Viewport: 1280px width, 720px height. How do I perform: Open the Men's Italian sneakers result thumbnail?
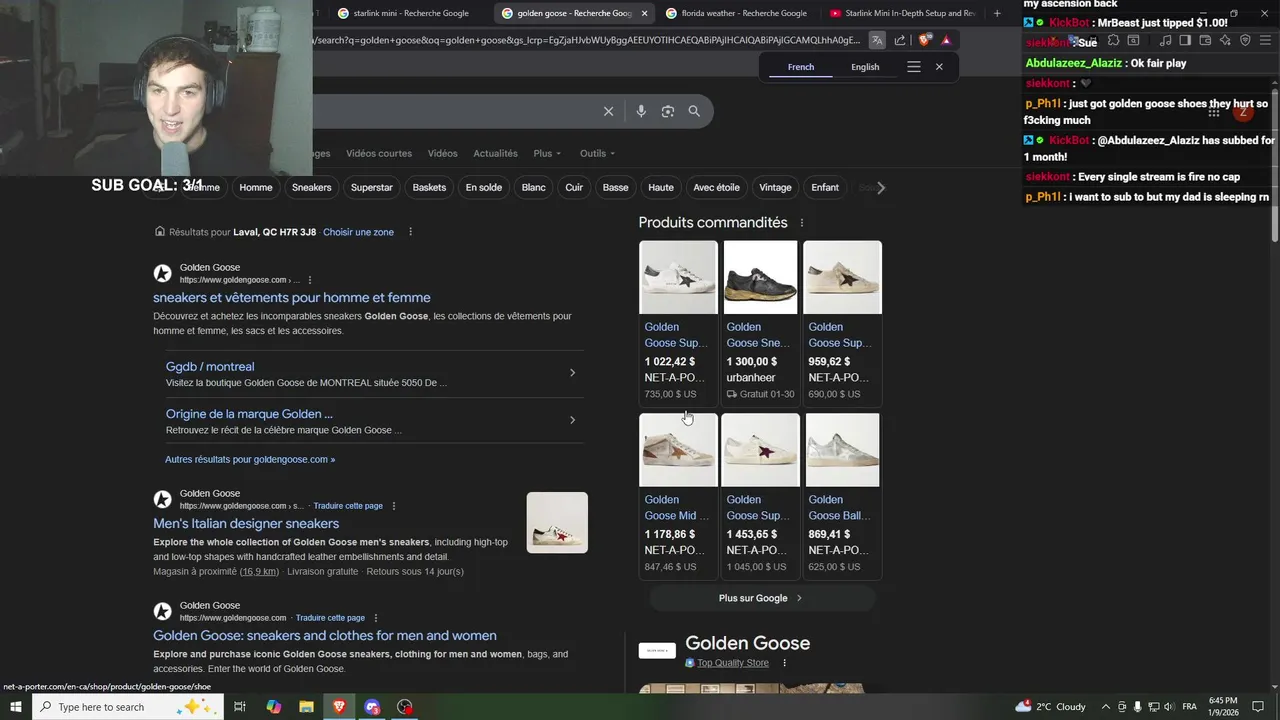click(x=557, y=523)
